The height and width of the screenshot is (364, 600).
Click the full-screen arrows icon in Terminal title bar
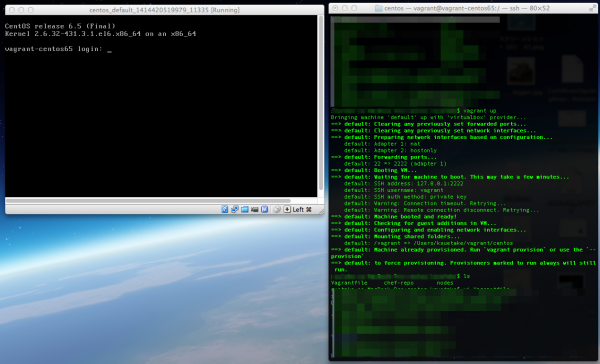(592, 8)
